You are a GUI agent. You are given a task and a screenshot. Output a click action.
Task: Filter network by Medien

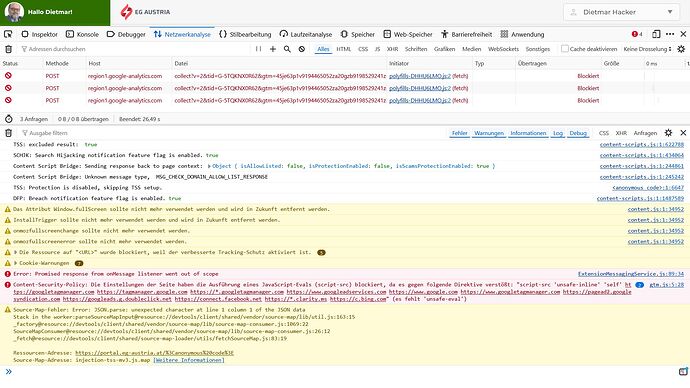point(472,49)
